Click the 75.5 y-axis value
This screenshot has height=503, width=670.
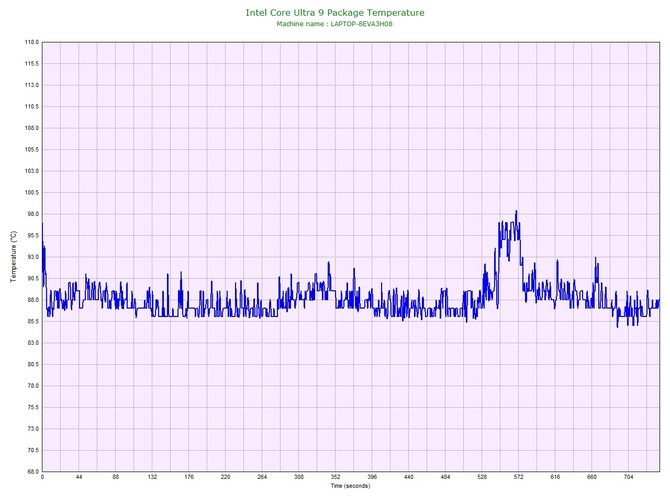[33, 407]
